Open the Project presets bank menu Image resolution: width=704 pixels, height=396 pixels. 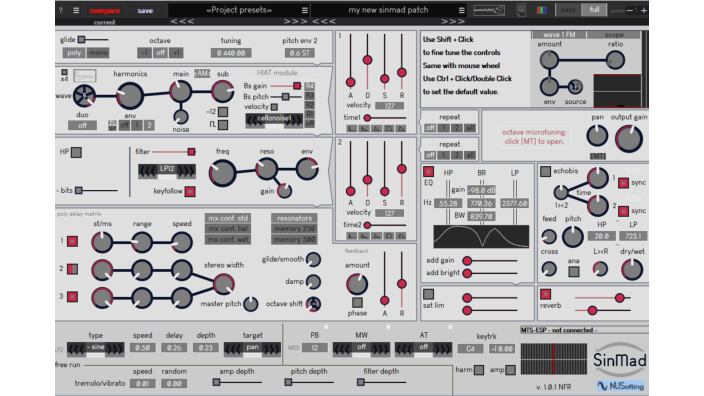[x=305, y=10]
